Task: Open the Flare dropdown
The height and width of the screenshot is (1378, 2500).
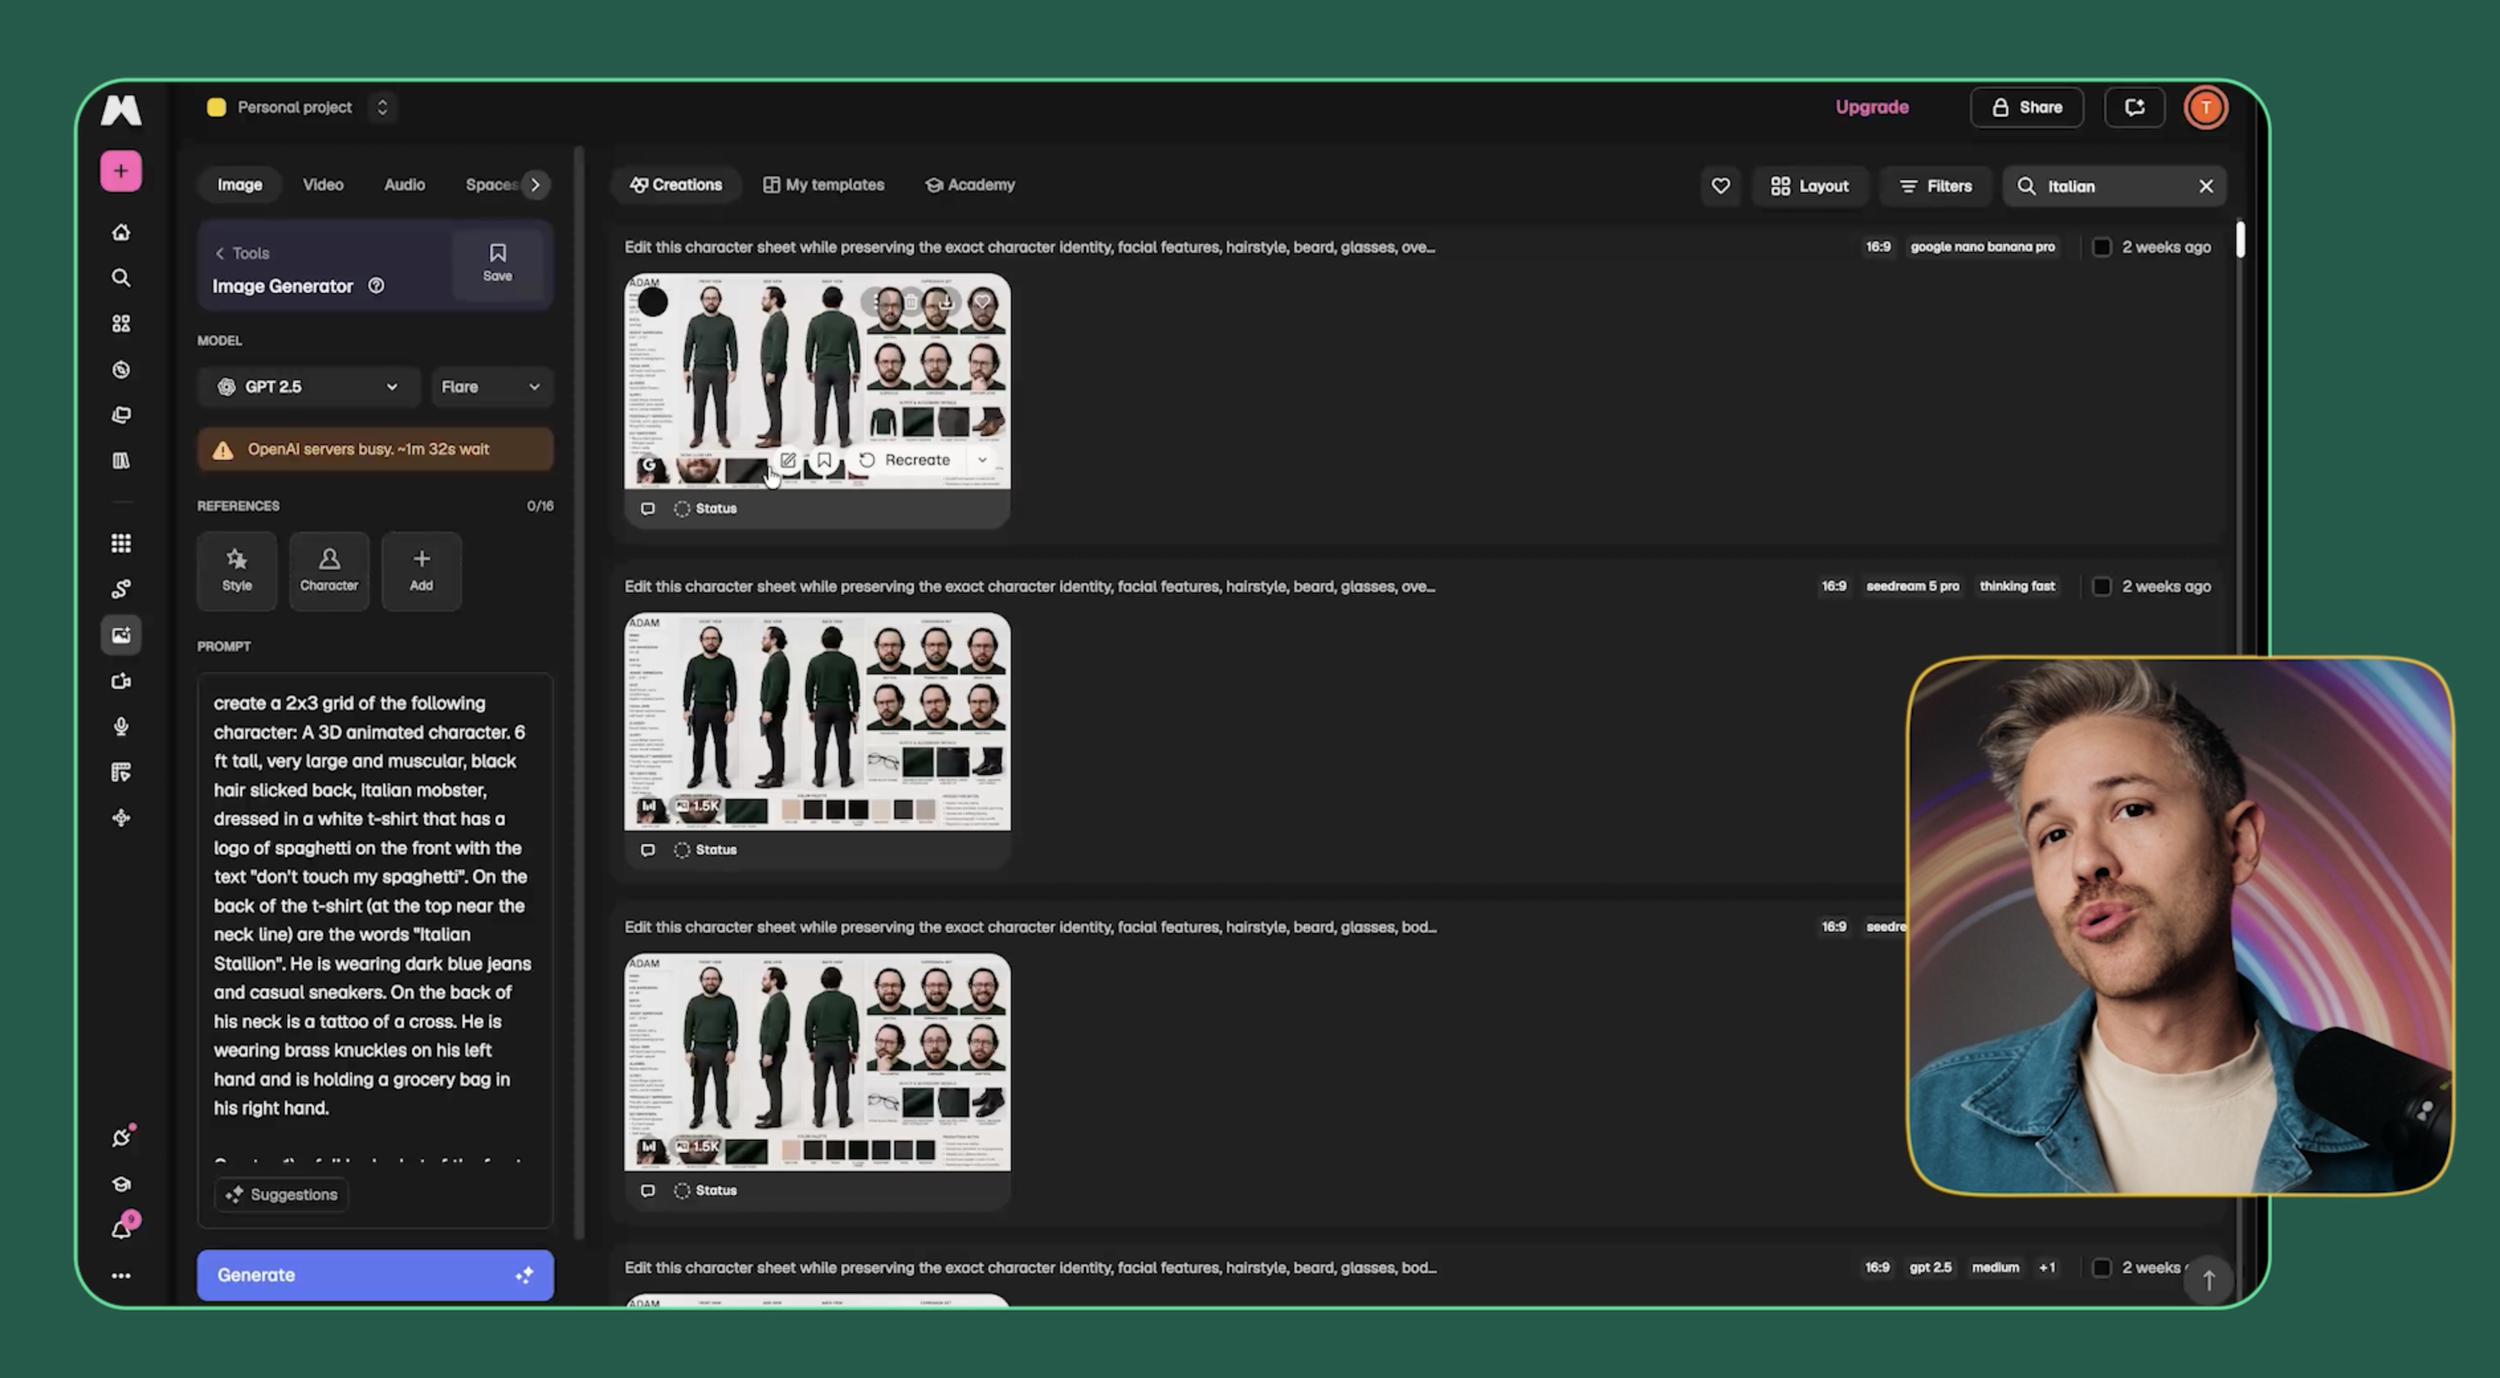Action: coord(492,387)
